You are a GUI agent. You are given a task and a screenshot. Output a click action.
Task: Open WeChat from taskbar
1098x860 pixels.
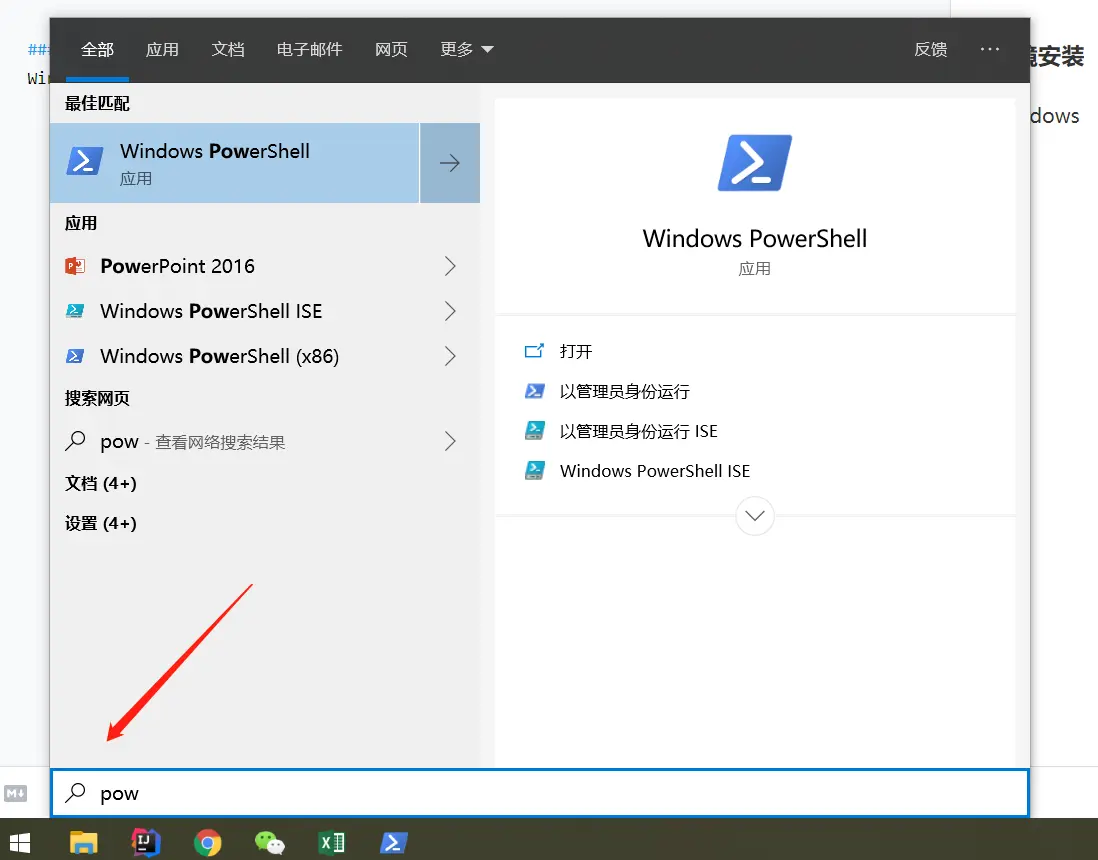(x=270, y=842)
